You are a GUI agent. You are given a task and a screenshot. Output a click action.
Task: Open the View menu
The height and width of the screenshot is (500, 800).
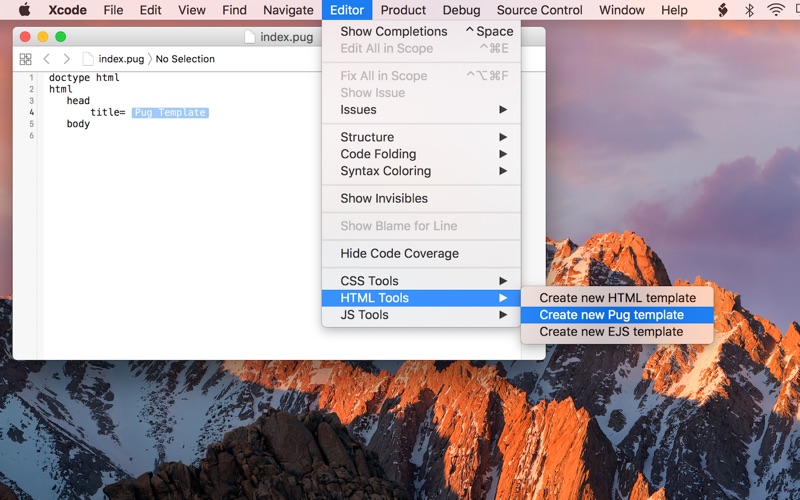[192, 10]
